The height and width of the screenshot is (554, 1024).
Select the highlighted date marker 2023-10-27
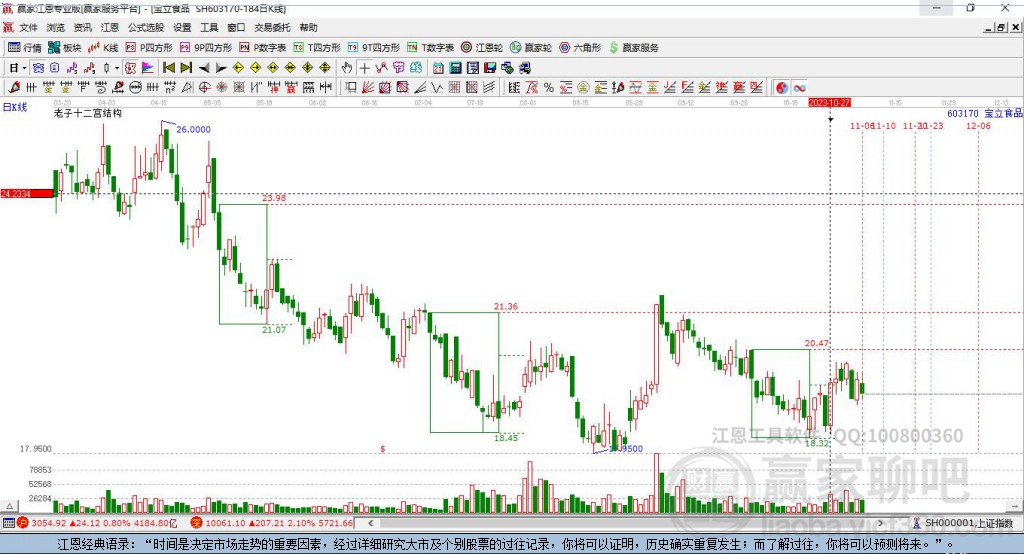coord(829,103)
